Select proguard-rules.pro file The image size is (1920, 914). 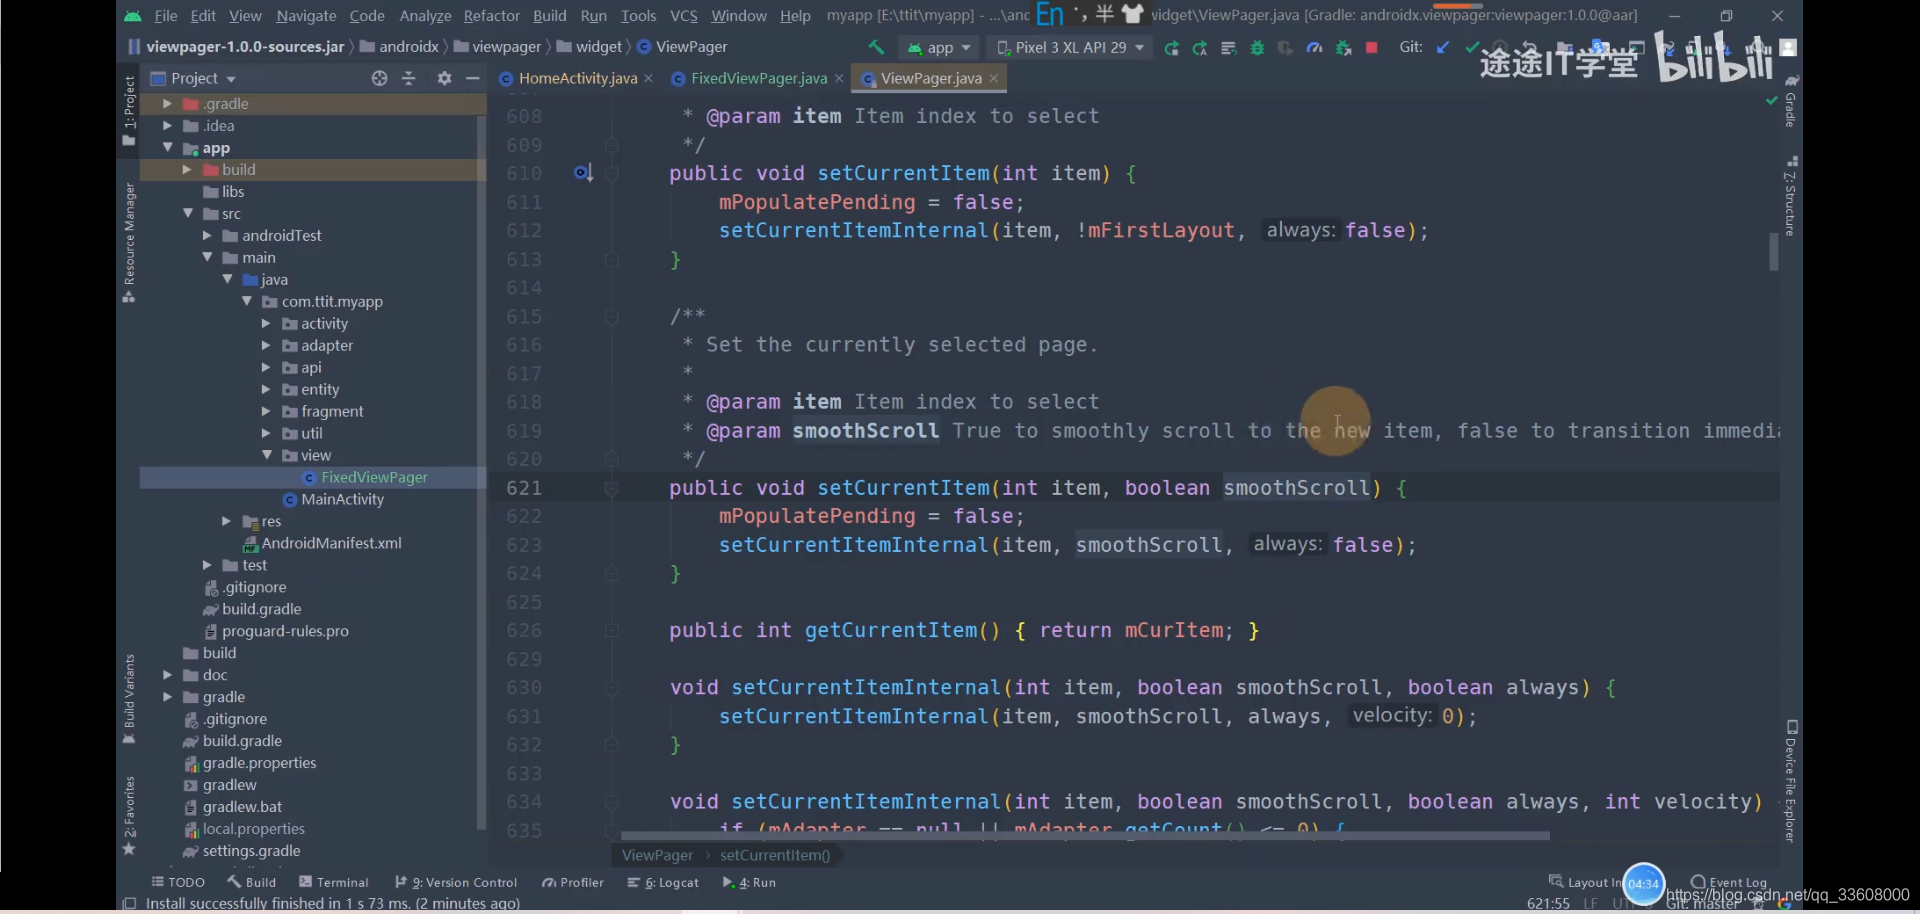[x=277, y=632]
